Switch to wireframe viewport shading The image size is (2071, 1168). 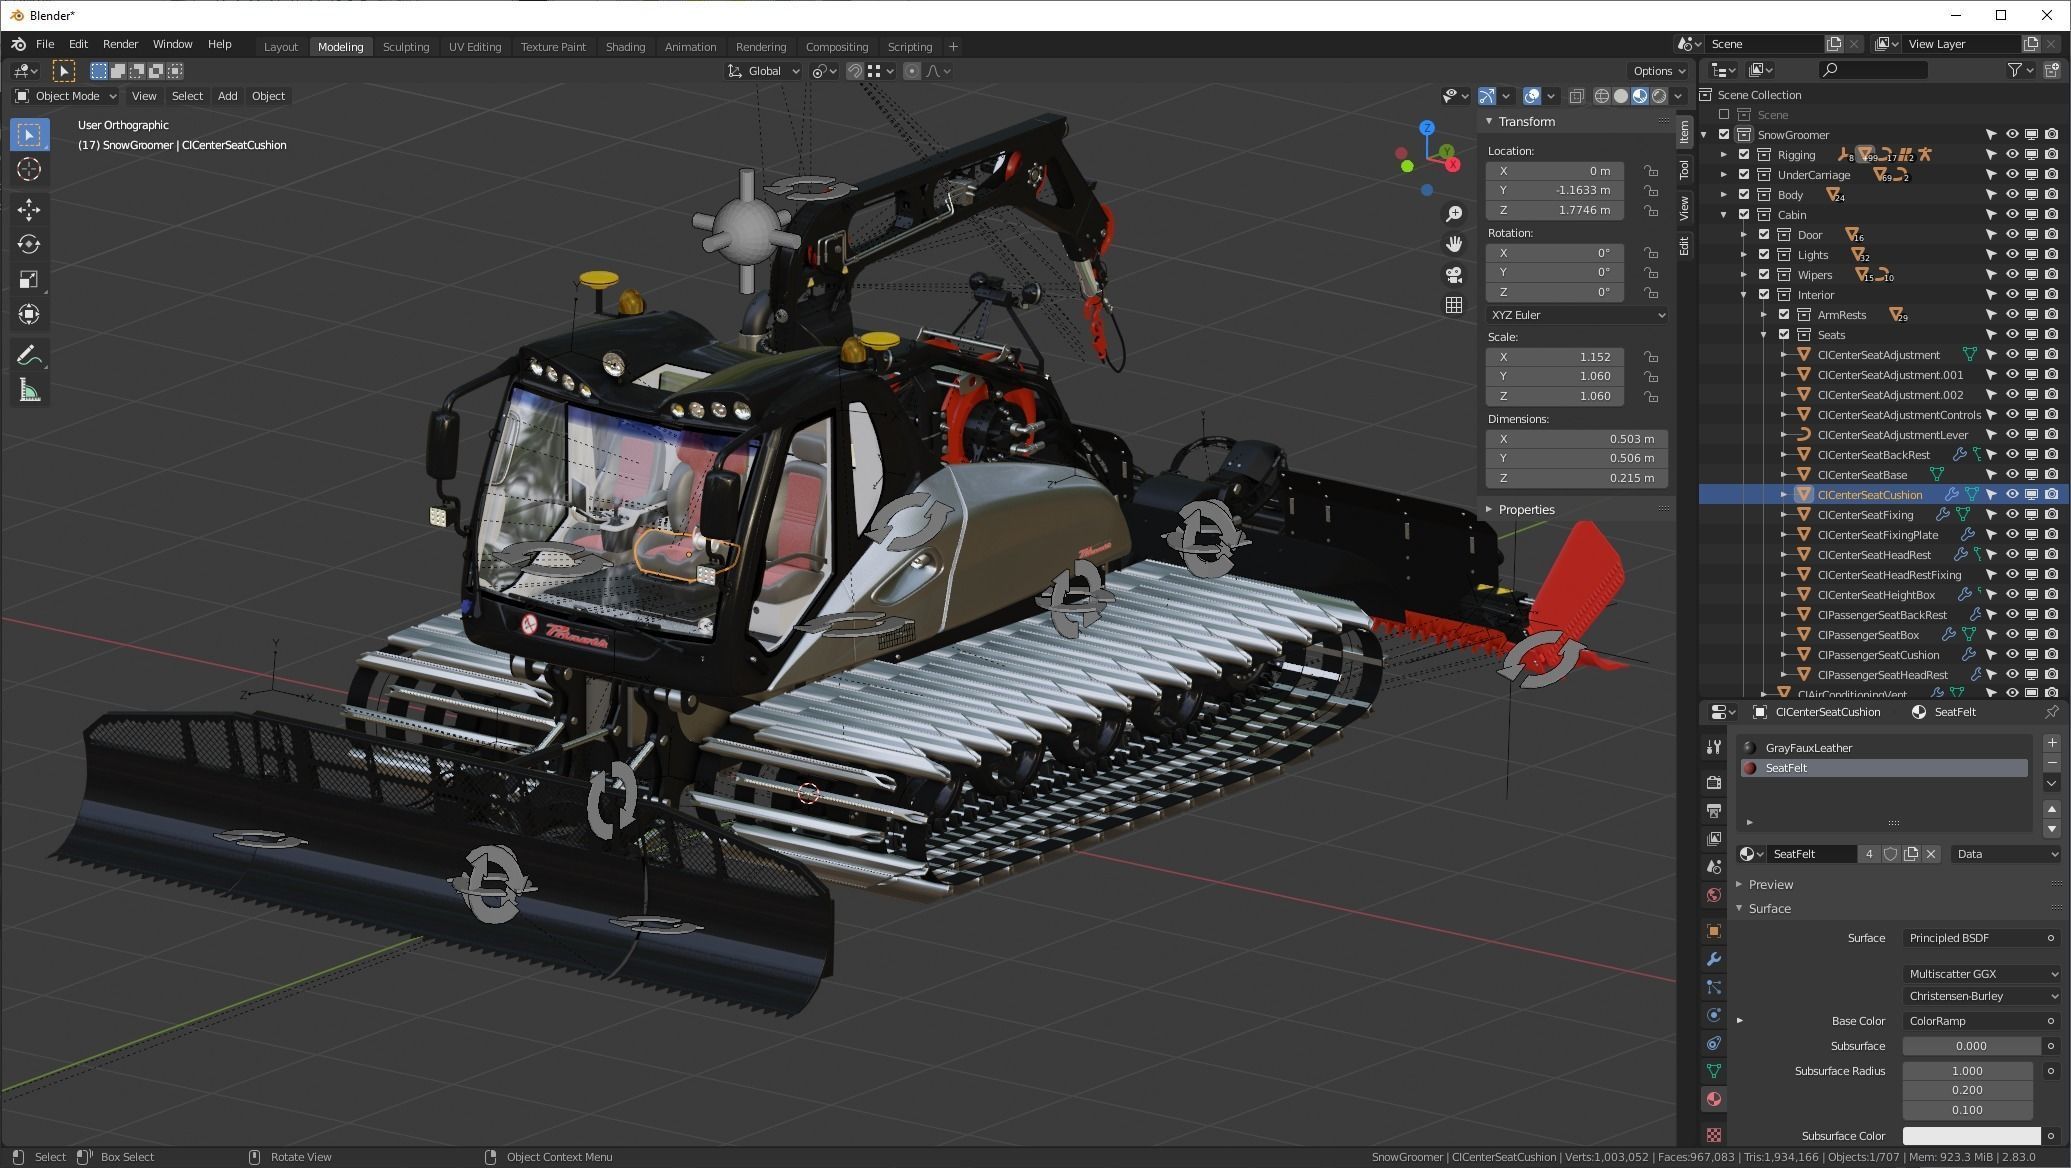[1601, 96]
